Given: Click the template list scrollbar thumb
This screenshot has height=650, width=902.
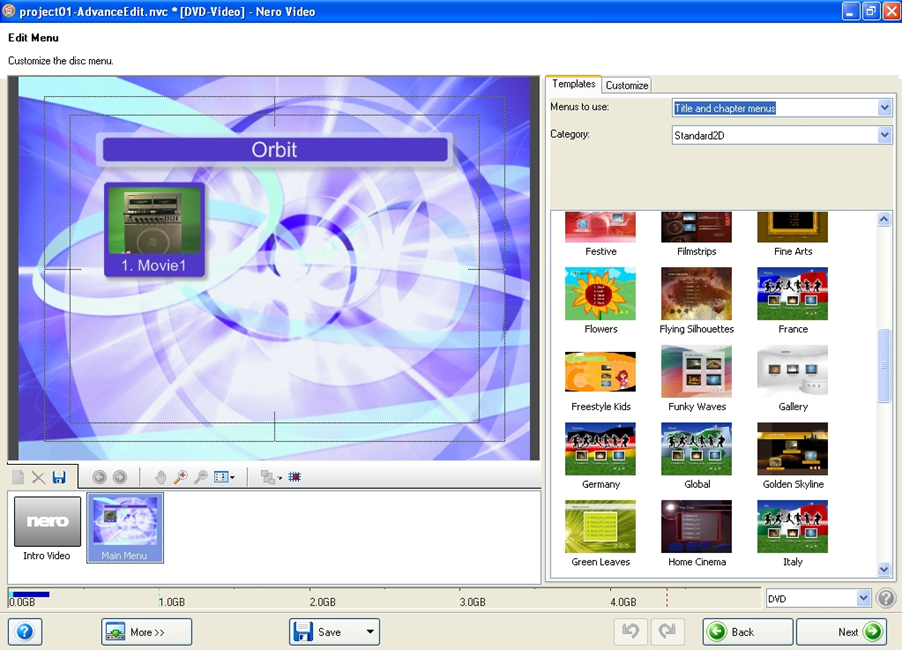Looking at the screenshot, I should 884,365.
